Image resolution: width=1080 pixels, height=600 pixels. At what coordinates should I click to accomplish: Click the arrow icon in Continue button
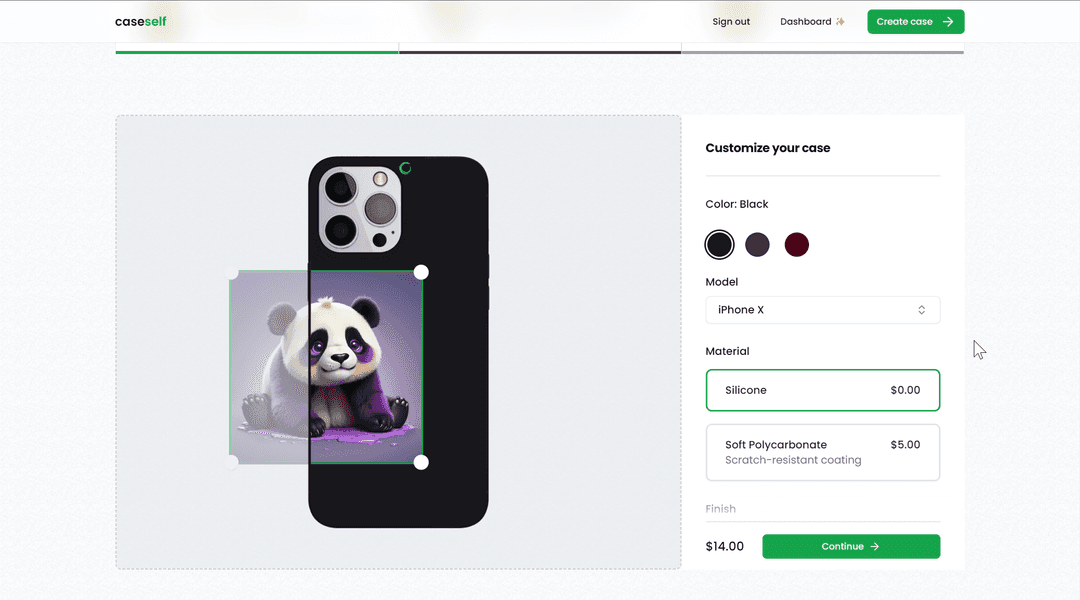[875, 547]
